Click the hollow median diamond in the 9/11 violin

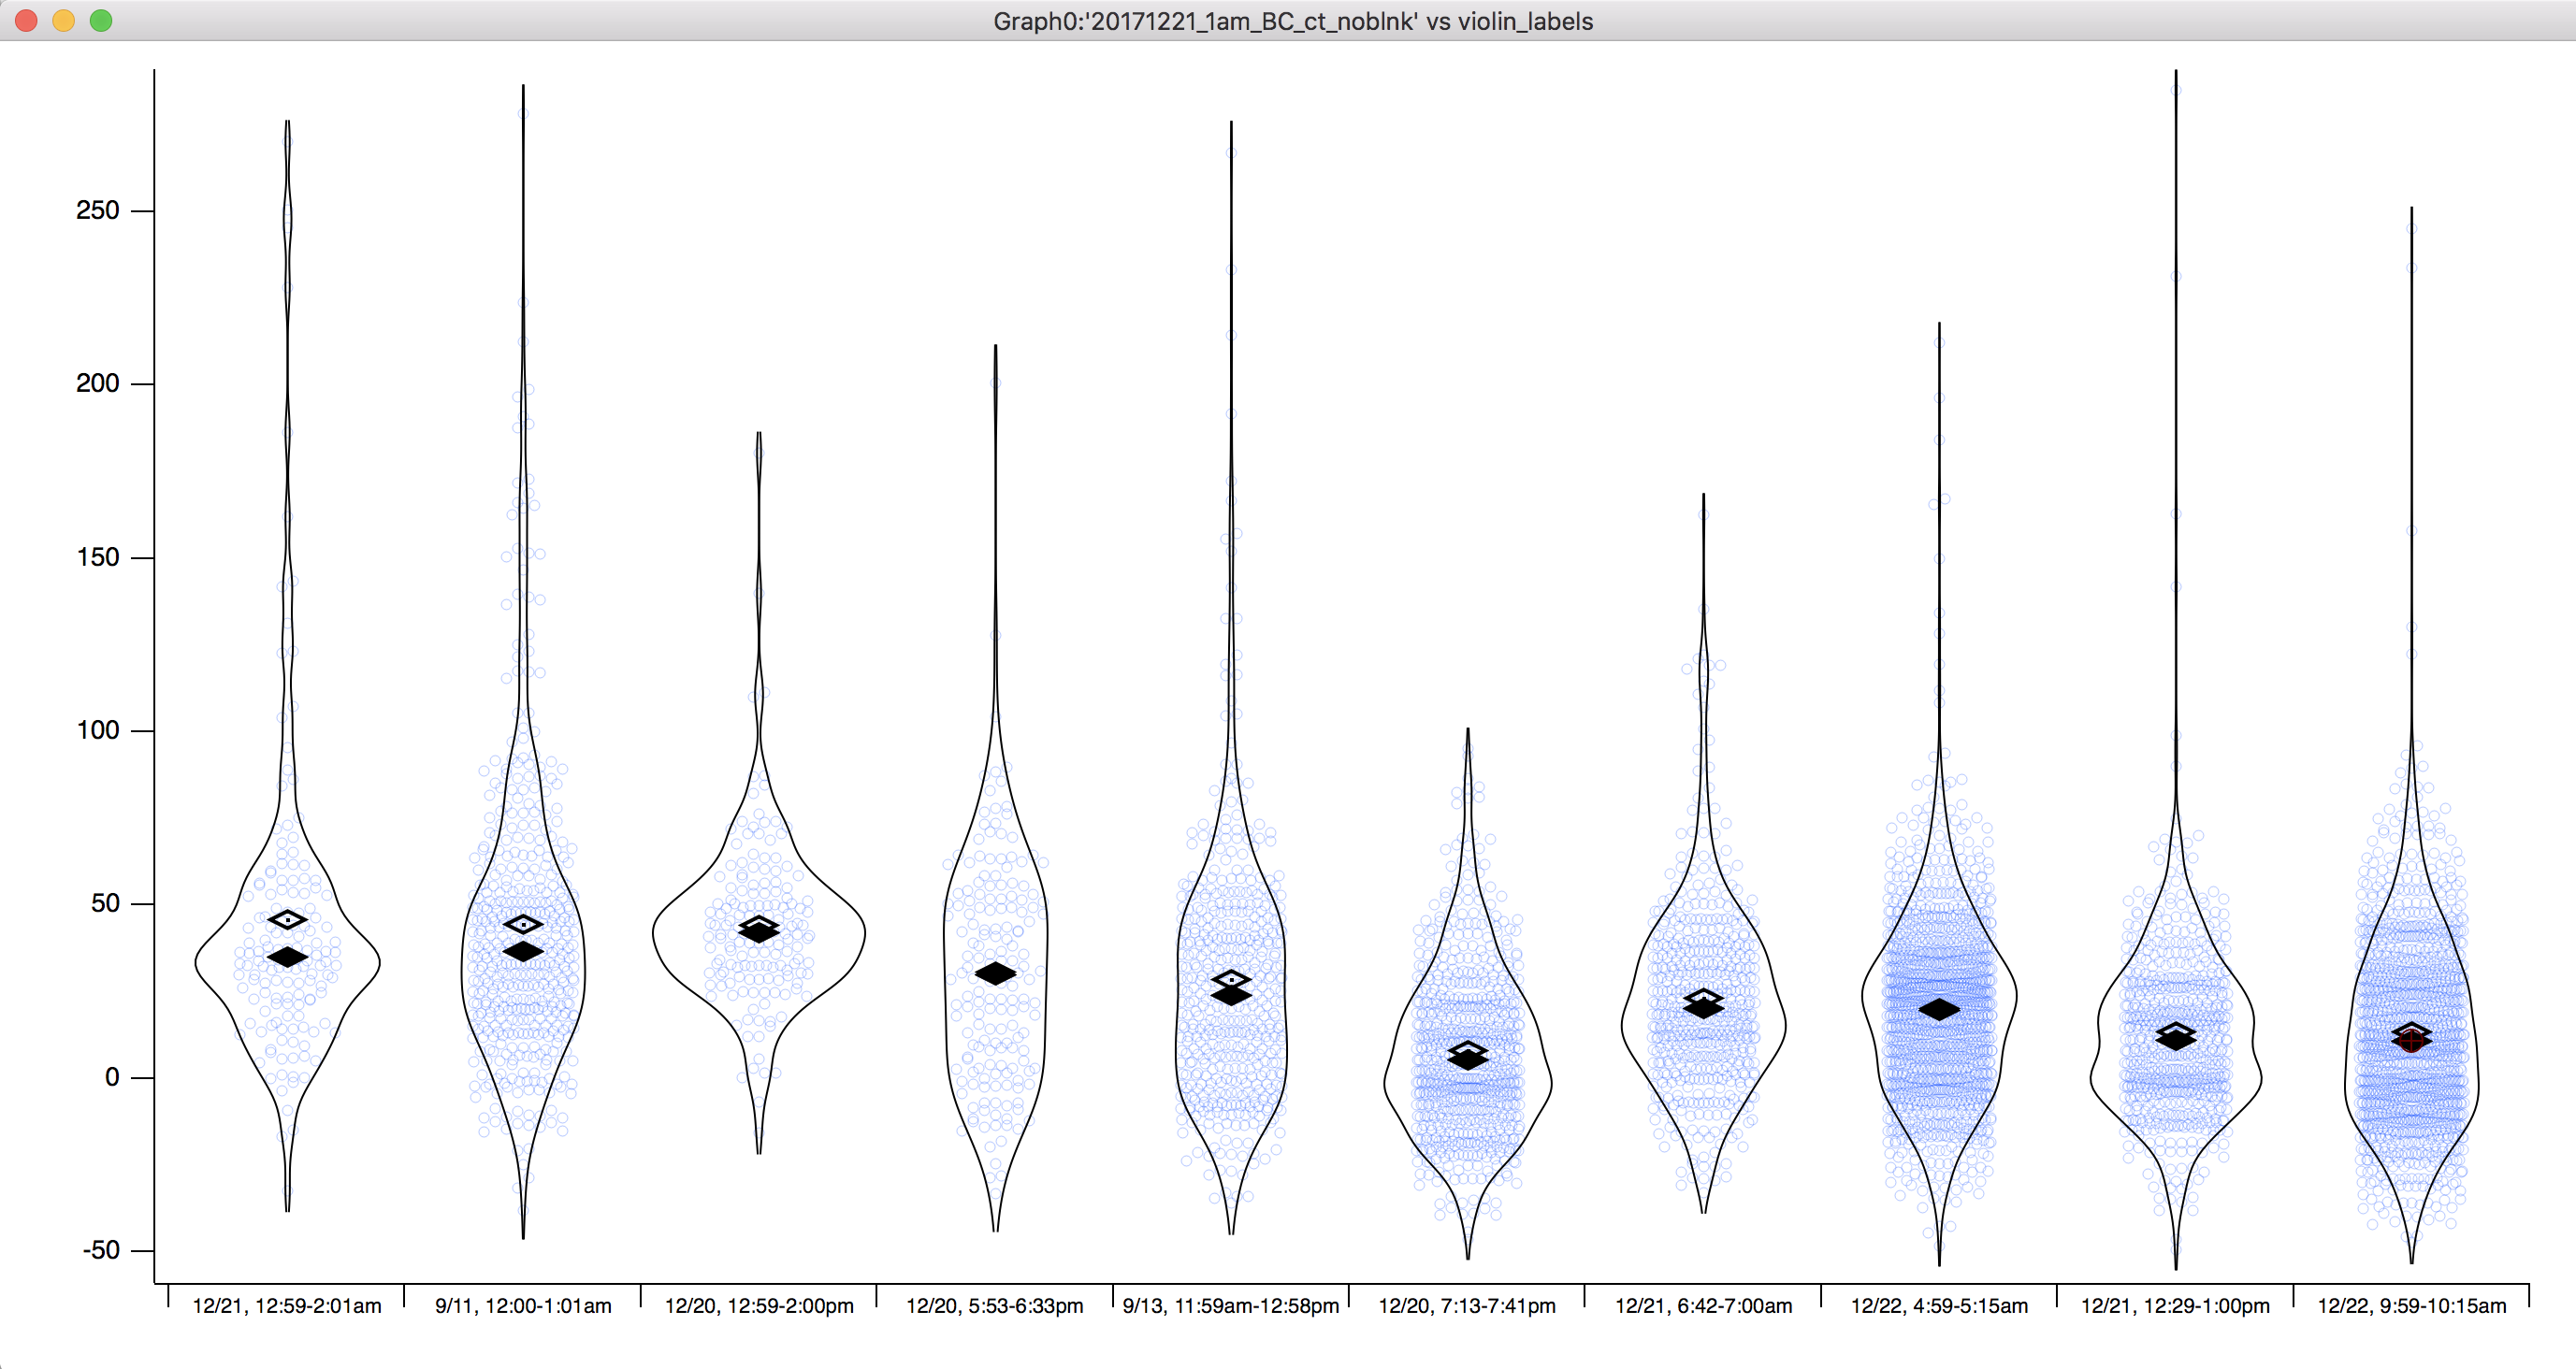[523, 925]
